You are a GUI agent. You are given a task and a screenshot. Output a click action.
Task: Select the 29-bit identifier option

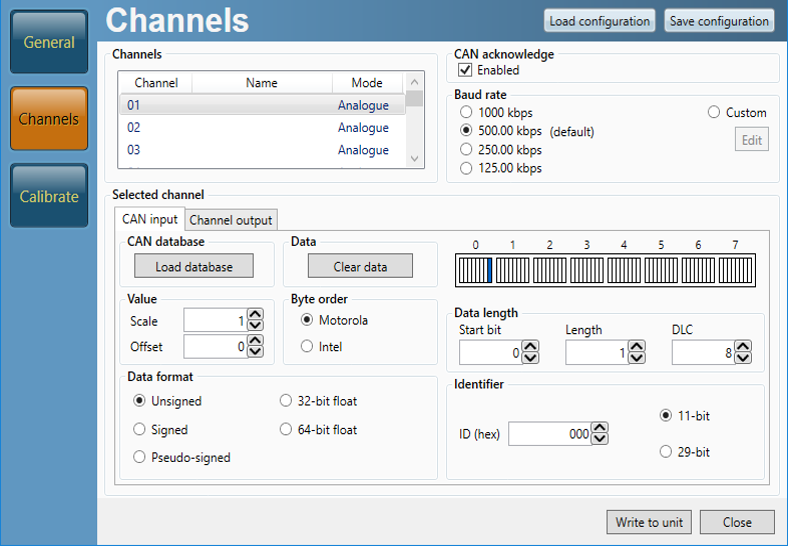pos(666,452)
